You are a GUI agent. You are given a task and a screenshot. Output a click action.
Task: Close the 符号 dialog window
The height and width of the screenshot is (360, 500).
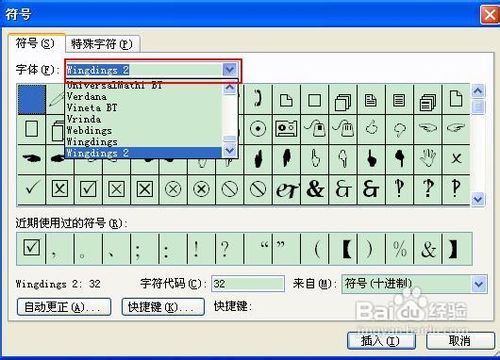489,15
